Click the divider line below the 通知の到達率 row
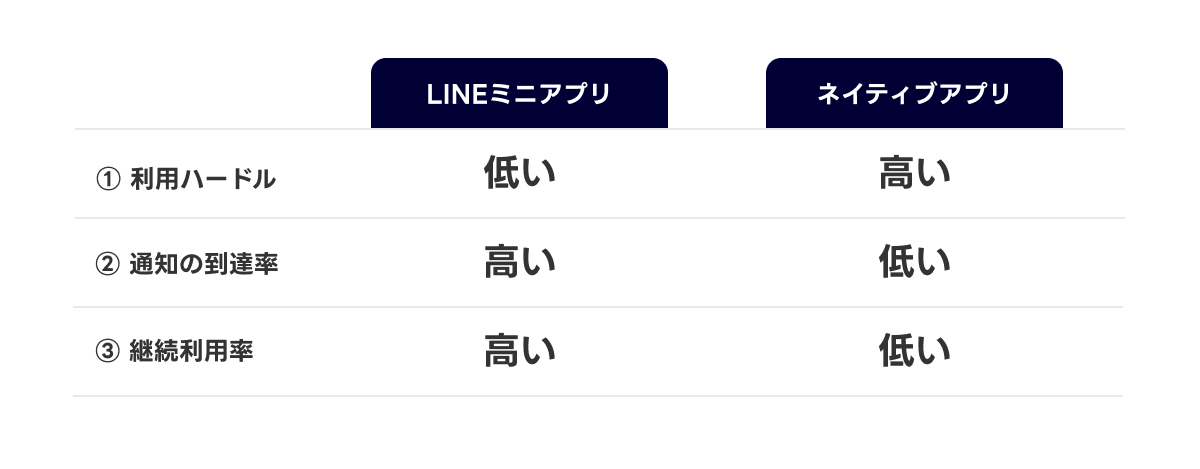This screenshot has height=469, width=1200. tap(598, 307)
